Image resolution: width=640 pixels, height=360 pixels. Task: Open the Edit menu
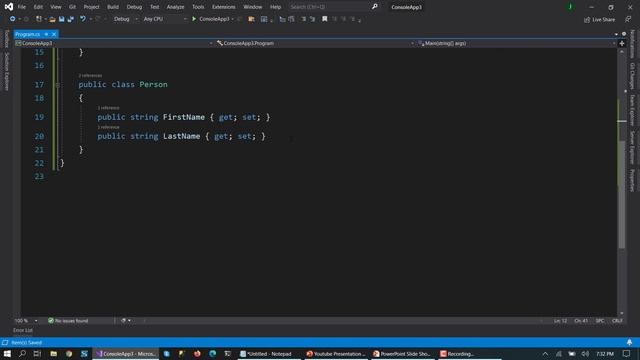tap(38, 7)
